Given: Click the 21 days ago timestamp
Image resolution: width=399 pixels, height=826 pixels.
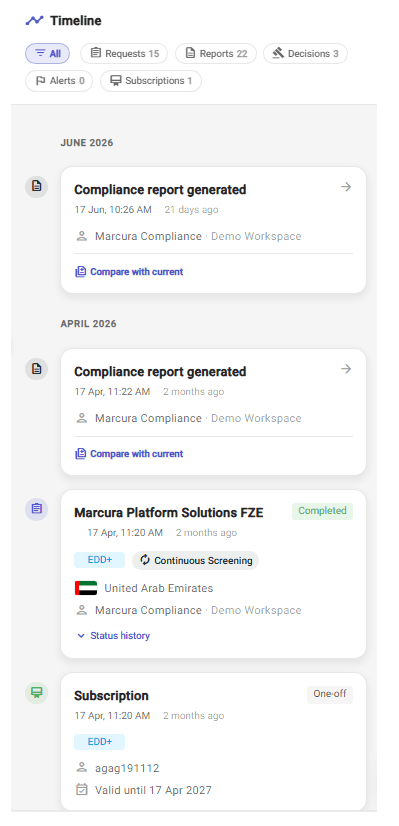Looking at the screenshot, I should [x=191, y=210].
